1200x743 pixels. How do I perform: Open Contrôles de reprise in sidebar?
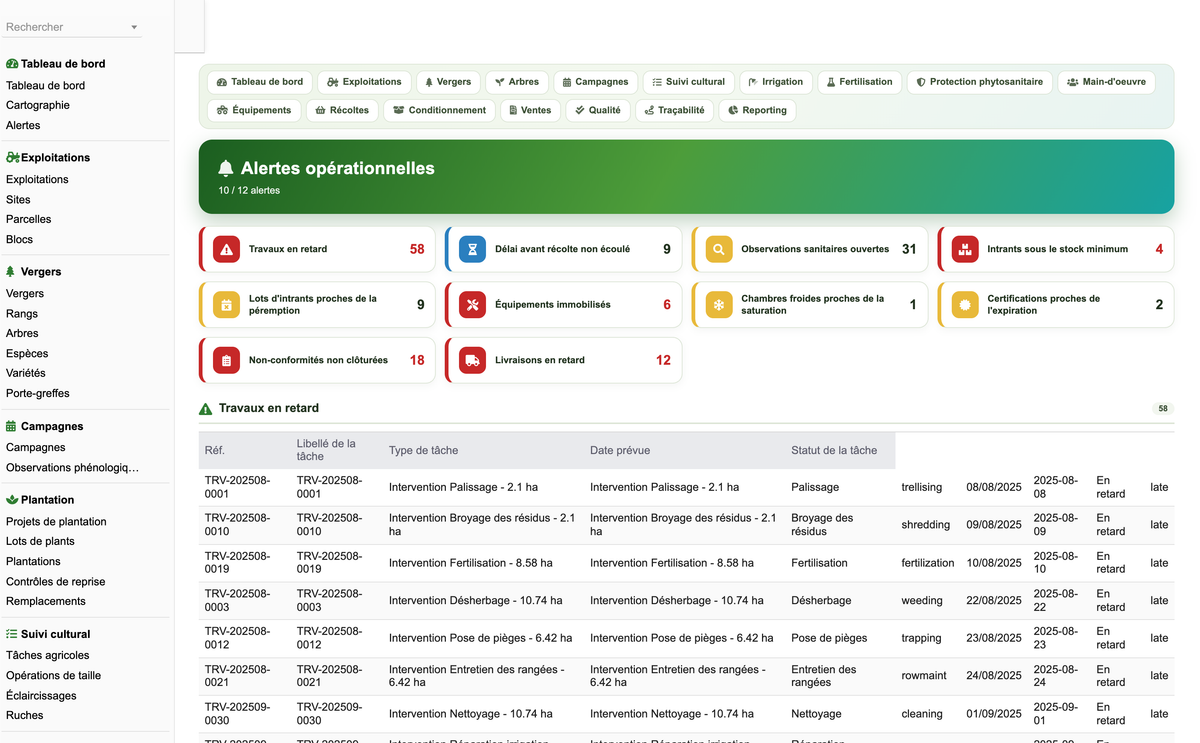click(55, 581)
